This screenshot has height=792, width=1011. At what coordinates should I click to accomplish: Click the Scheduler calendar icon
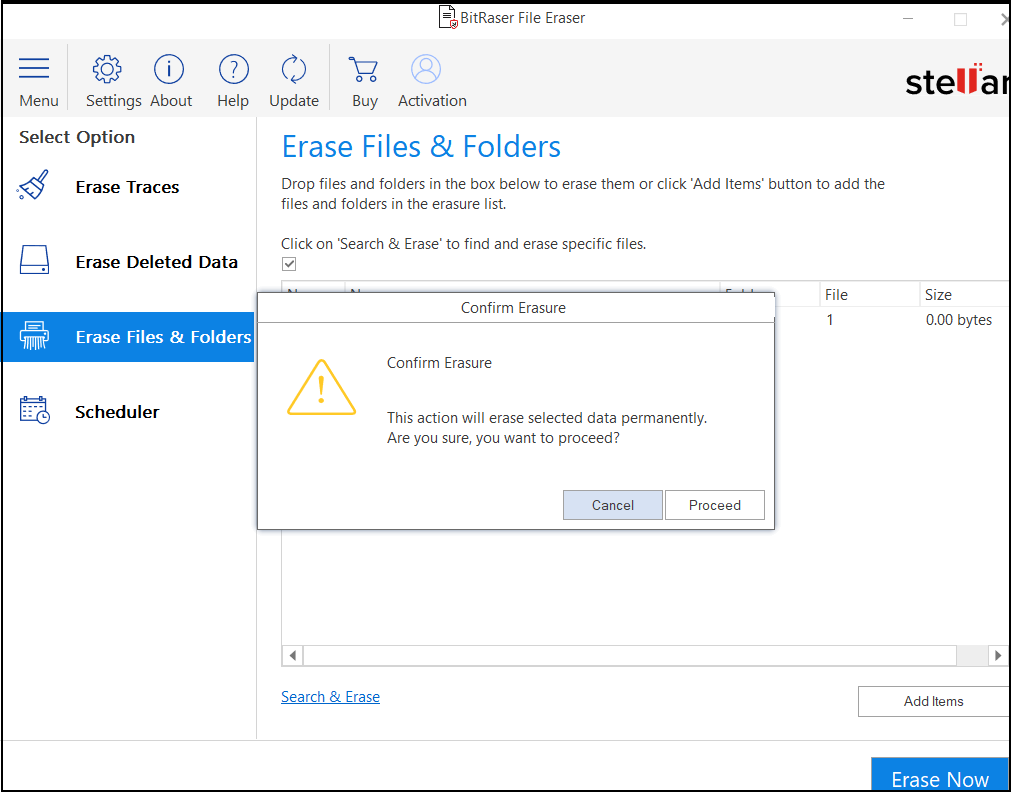[x=35, y=410]
